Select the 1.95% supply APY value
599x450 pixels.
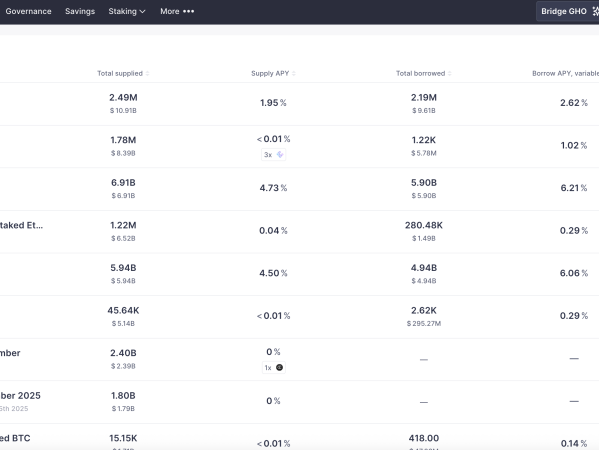coord(273,103)
